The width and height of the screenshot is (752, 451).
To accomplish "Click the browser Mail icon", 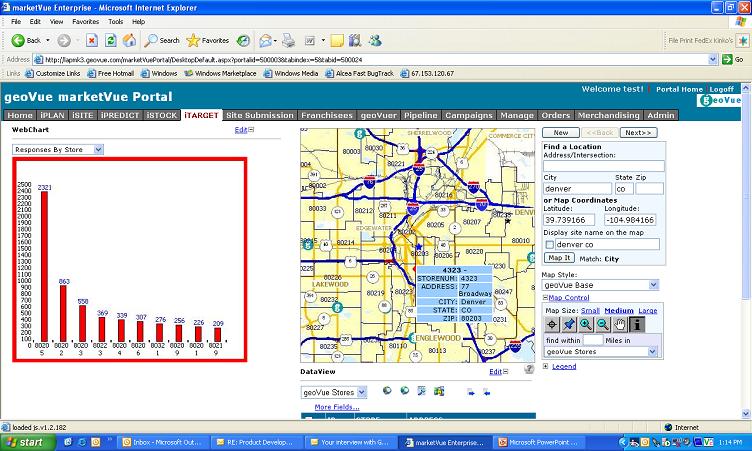I will coord(265,41).
